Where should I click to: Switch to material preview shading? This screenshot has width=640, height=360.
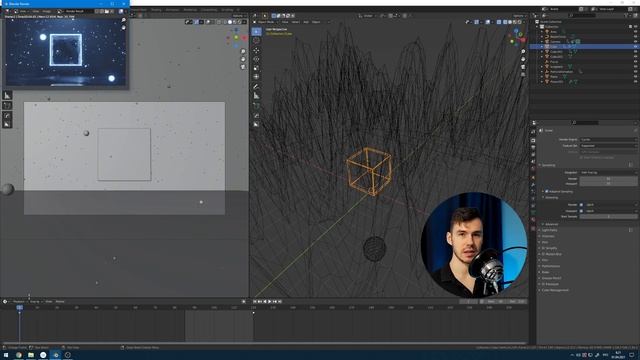[x=514, y=22]
